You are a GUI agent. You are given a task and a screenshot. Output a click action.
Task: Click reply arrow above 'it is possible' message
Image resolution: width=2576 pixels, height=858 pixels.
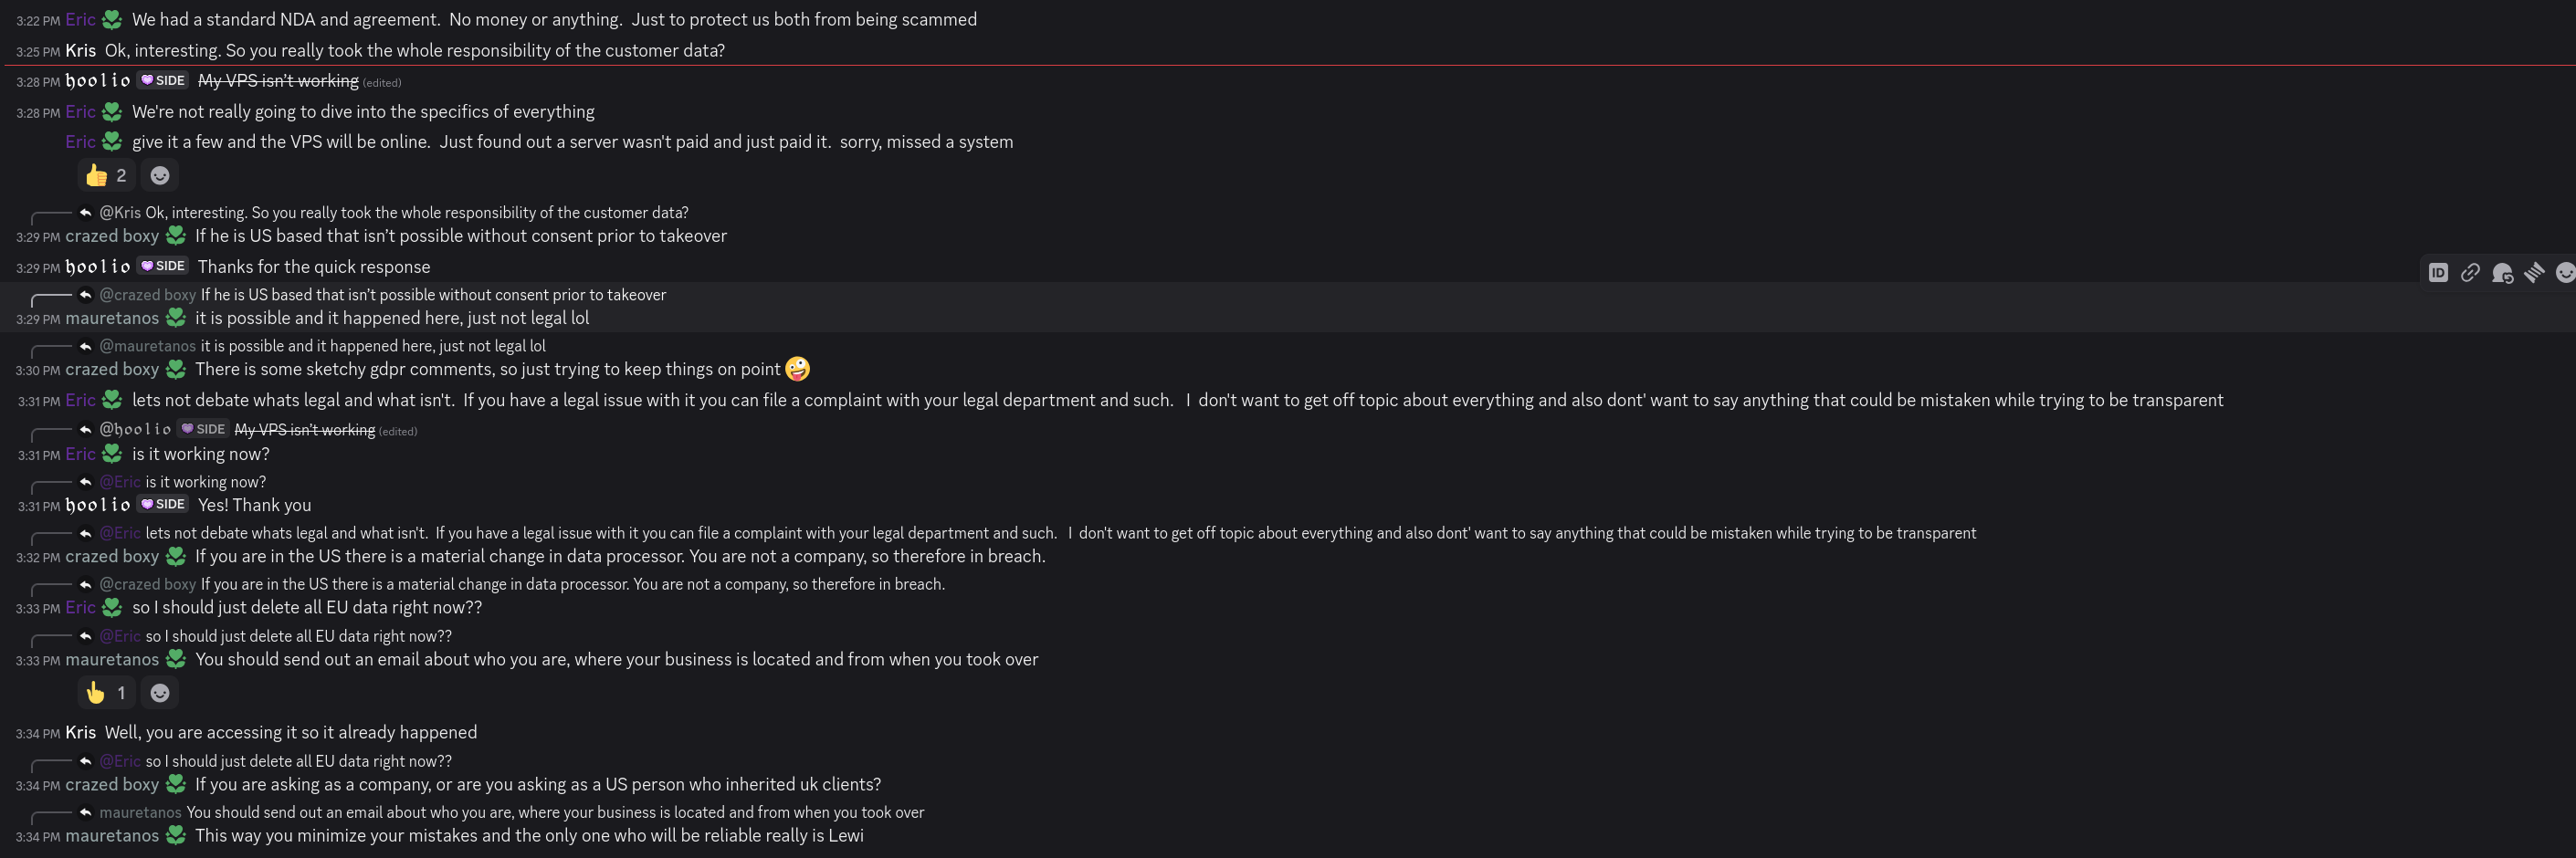tap(86, 295)
